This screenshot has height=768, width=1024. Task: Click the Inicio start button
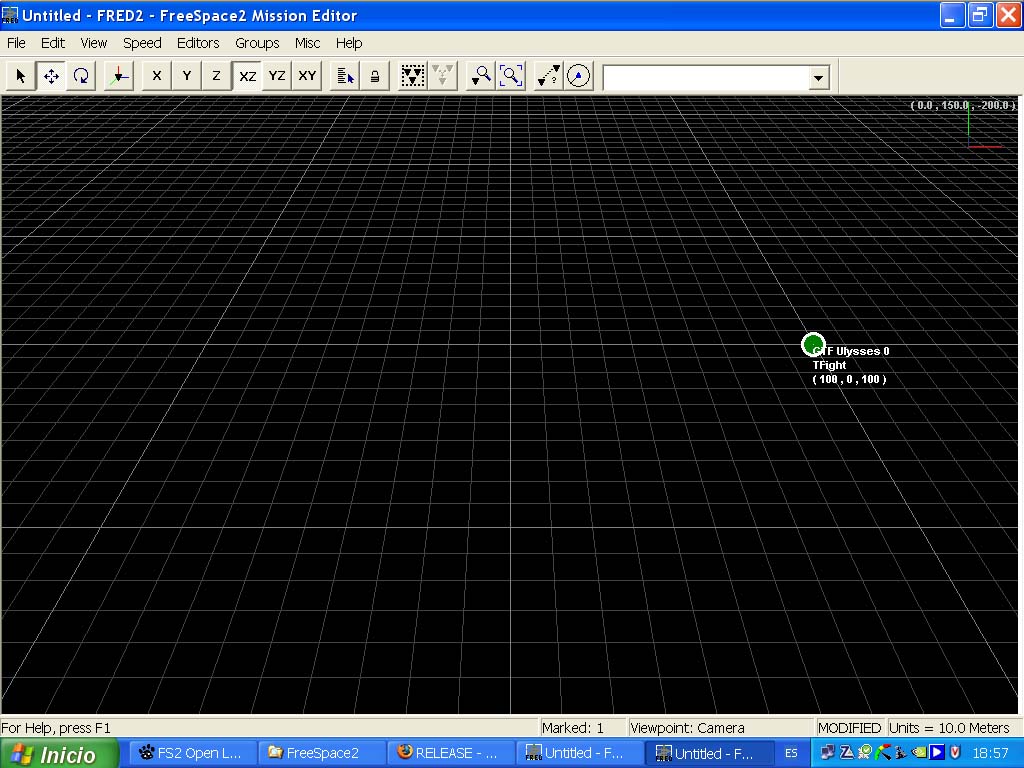point(58,753)
